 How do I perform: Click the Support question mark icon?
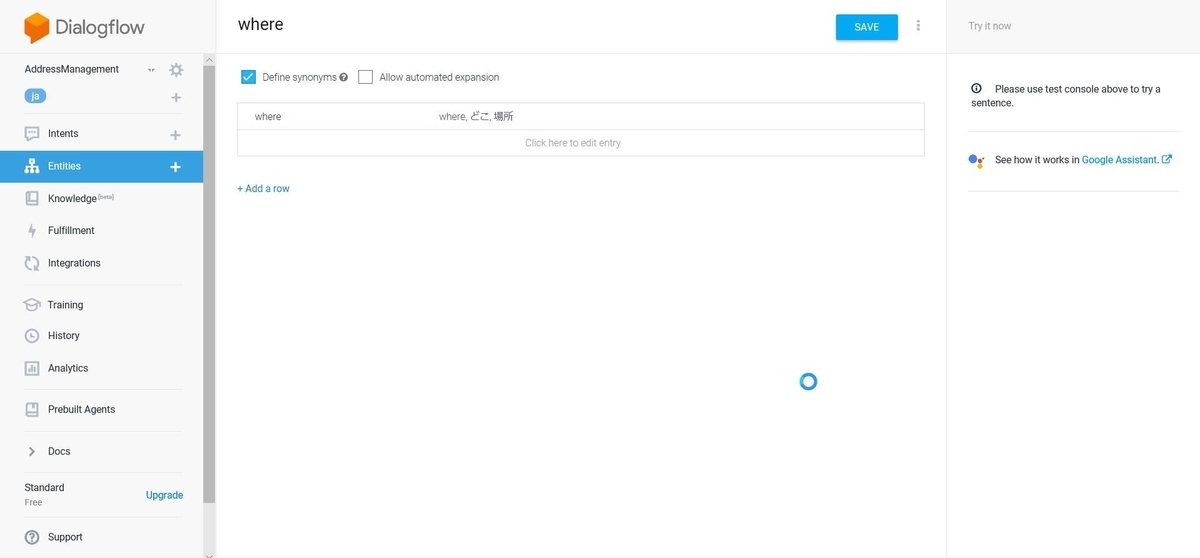(x=32, y=537)
